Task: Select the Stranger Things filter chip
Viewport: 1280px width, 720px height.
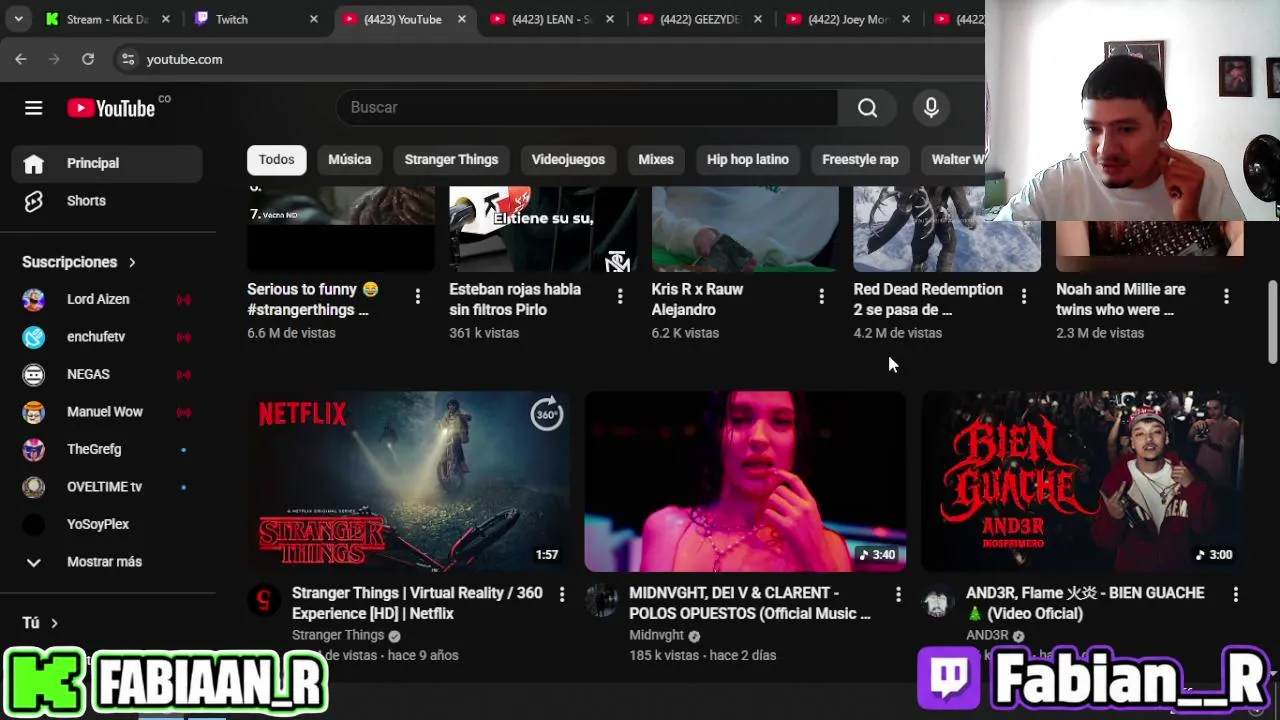Action: pos(451,160)
